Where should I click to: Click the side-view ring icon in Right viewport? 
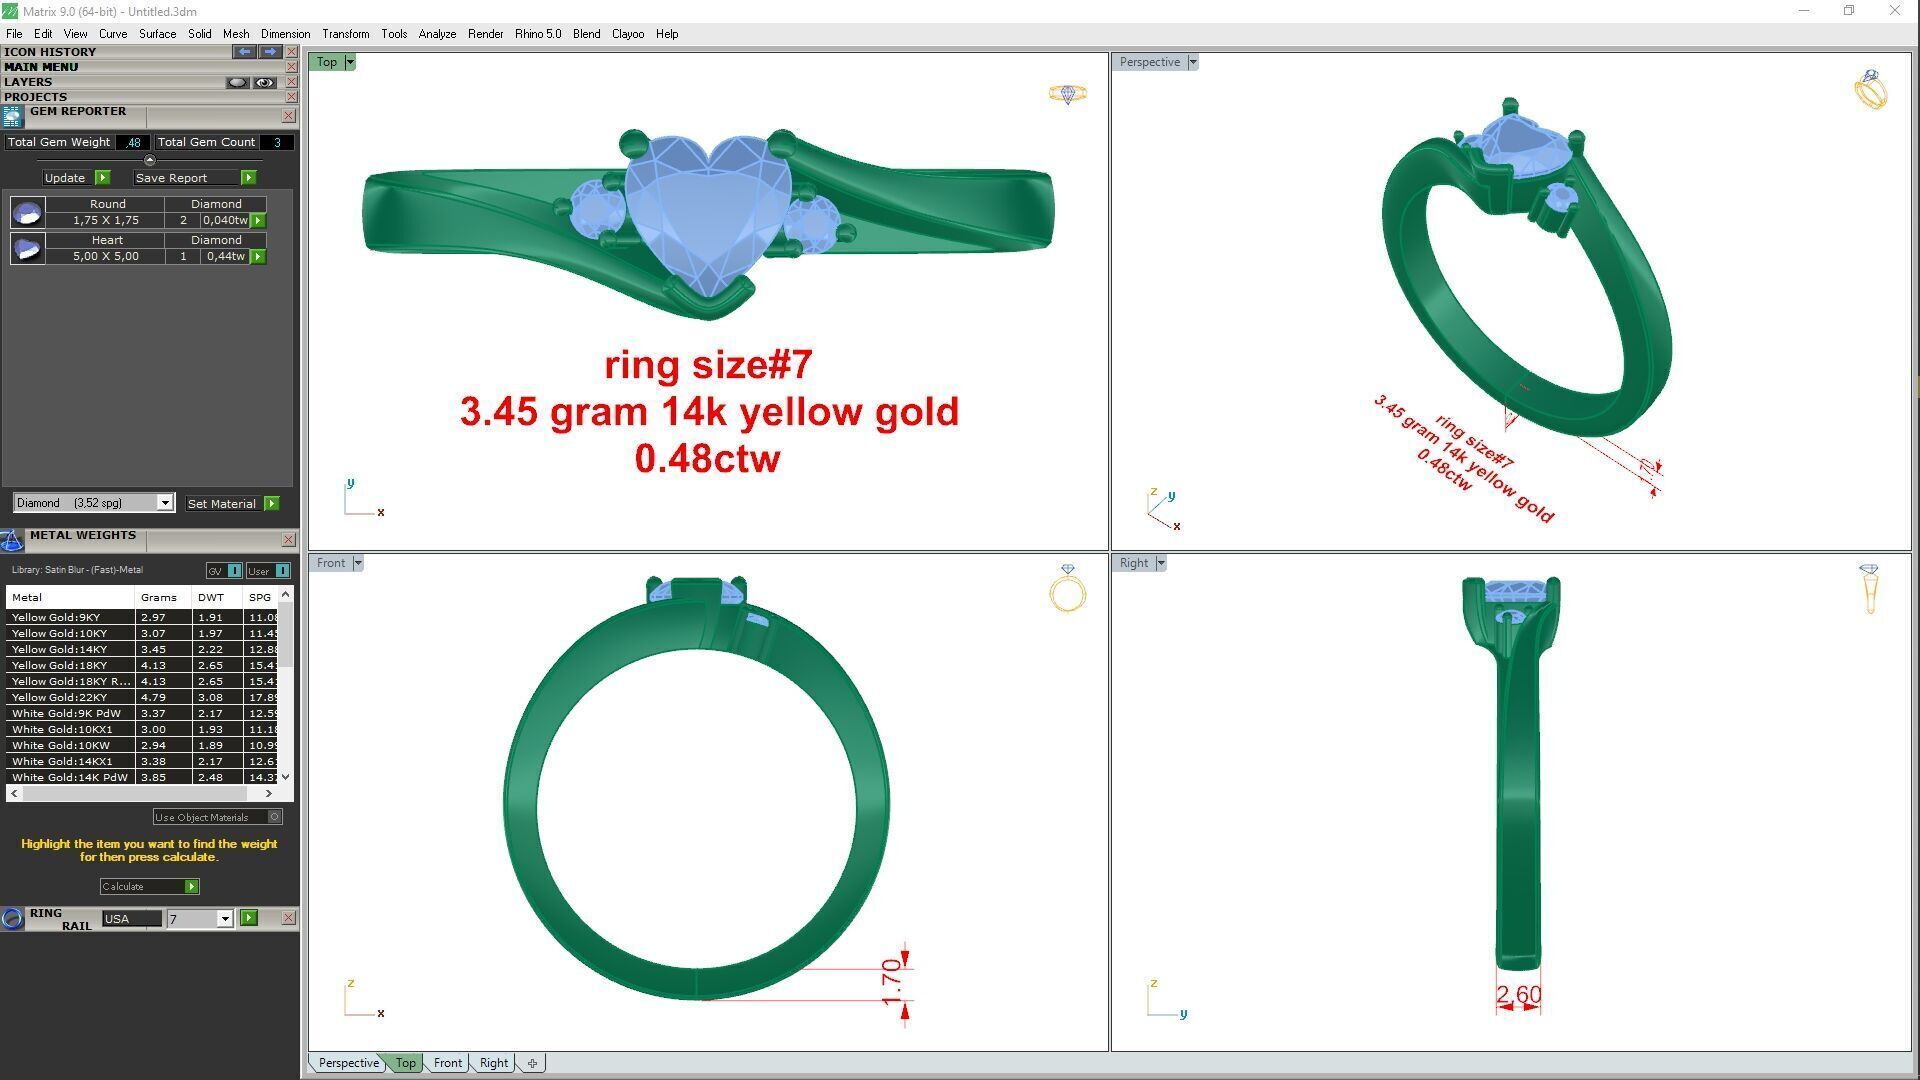pyautogui.click(x=1869, y=588)
